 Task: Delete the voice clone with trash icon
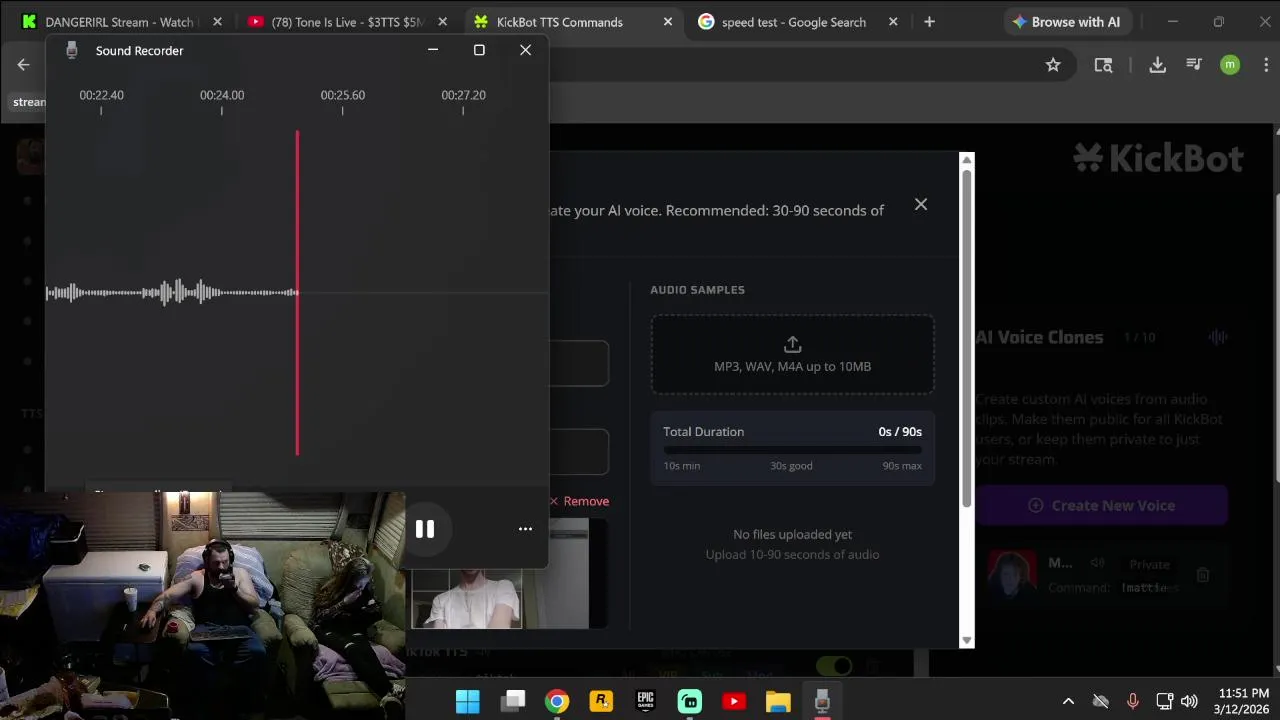[1203, 575]
